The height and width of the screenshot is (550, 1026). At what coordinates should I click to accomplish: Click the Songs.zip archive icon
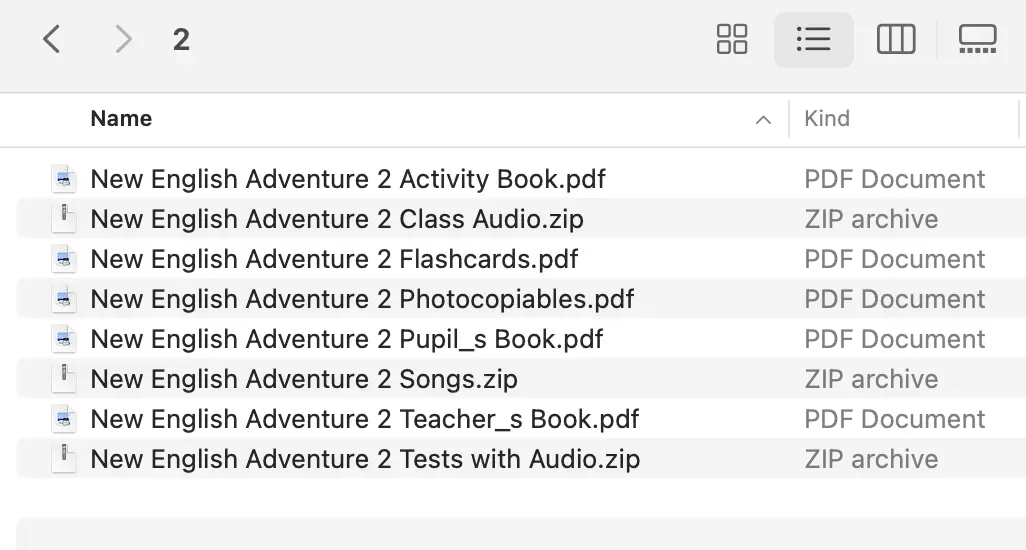pos(64,379)
